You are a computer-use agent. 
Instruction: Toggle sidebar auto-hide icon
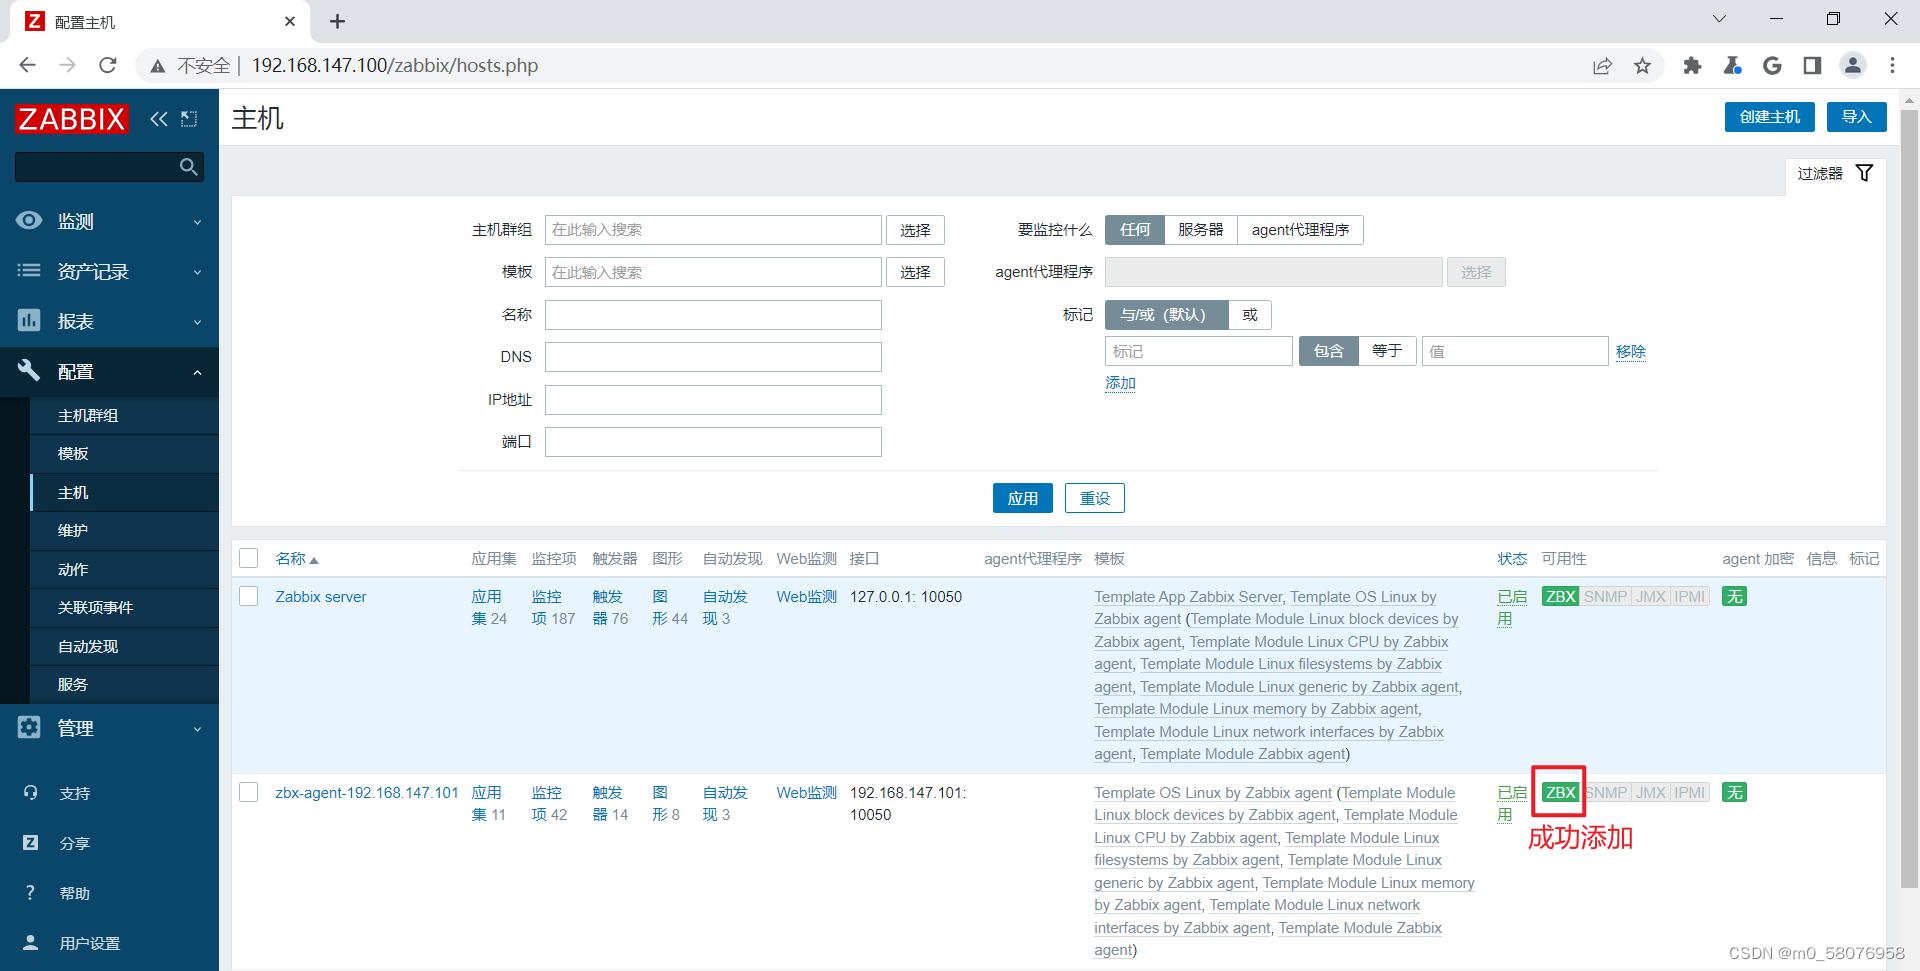pyautogui.click(x=189, y=119)
